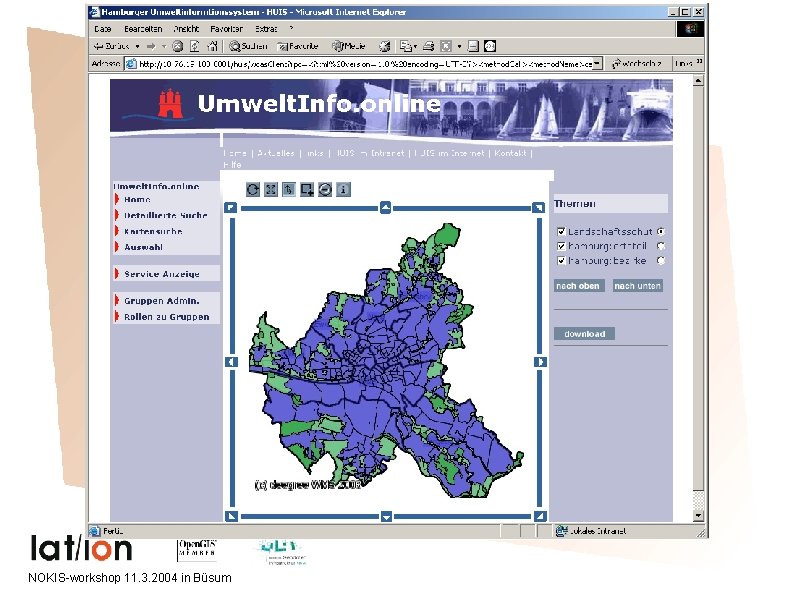Click the page scrollbar down arrow

point(698,516)
